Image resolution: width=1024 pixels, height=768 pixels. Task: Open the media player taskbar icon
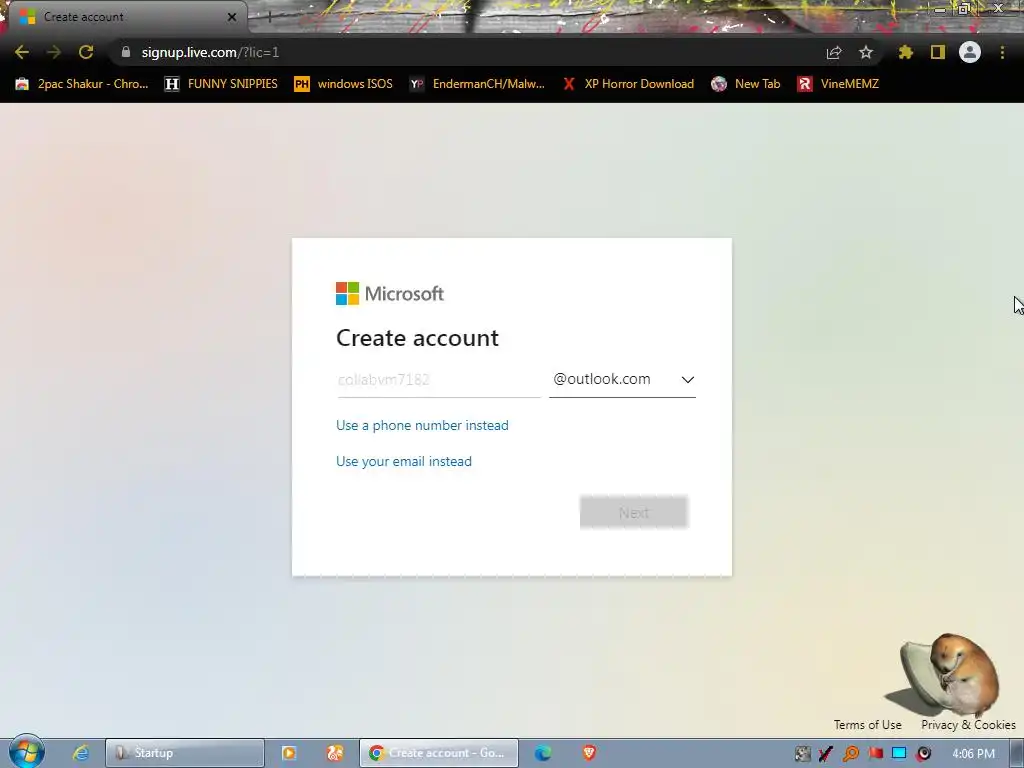(288, 753)
